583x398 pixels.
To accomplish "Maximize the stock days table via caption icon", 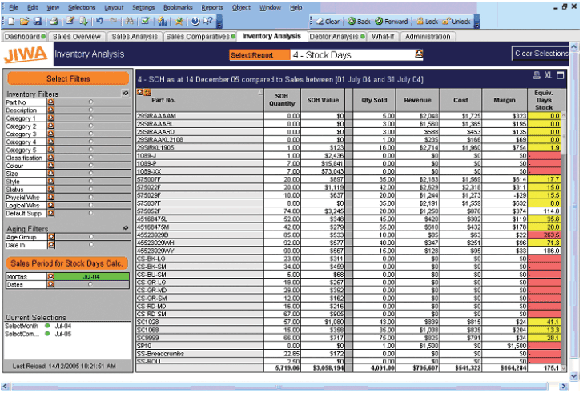I will [560, 75].
